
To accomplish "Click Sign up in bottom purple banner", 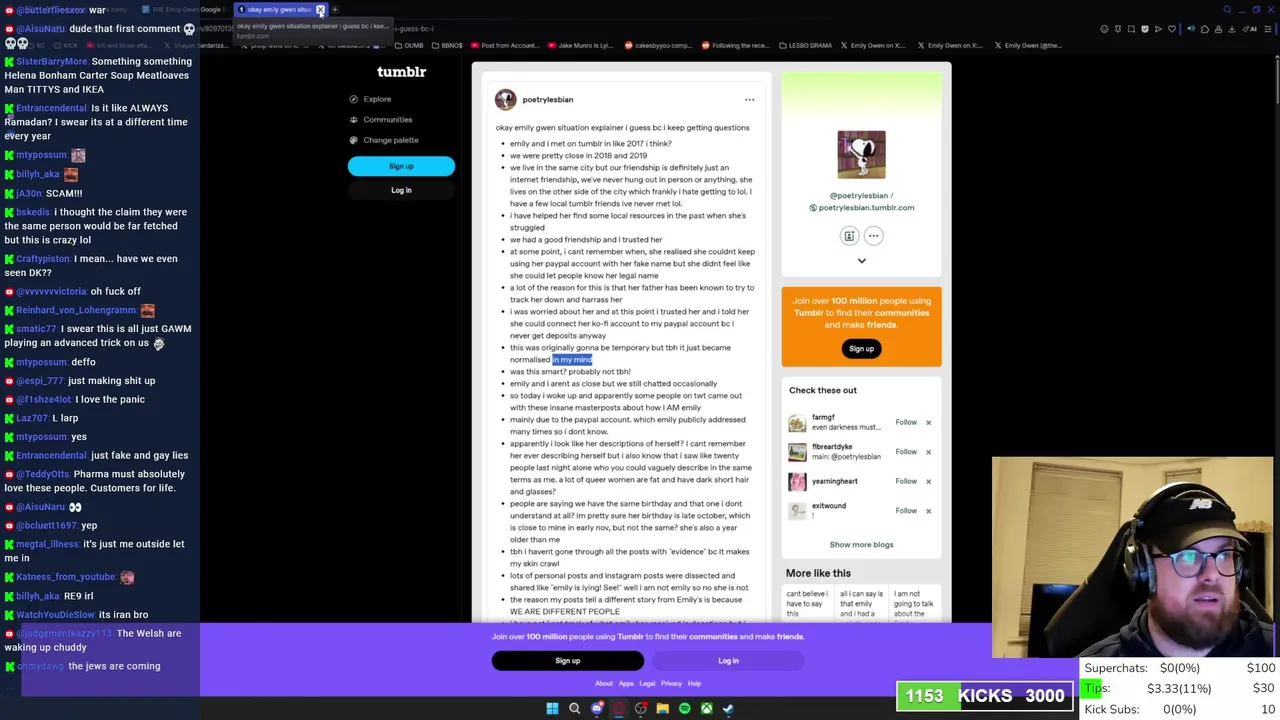I will point(567,661).
